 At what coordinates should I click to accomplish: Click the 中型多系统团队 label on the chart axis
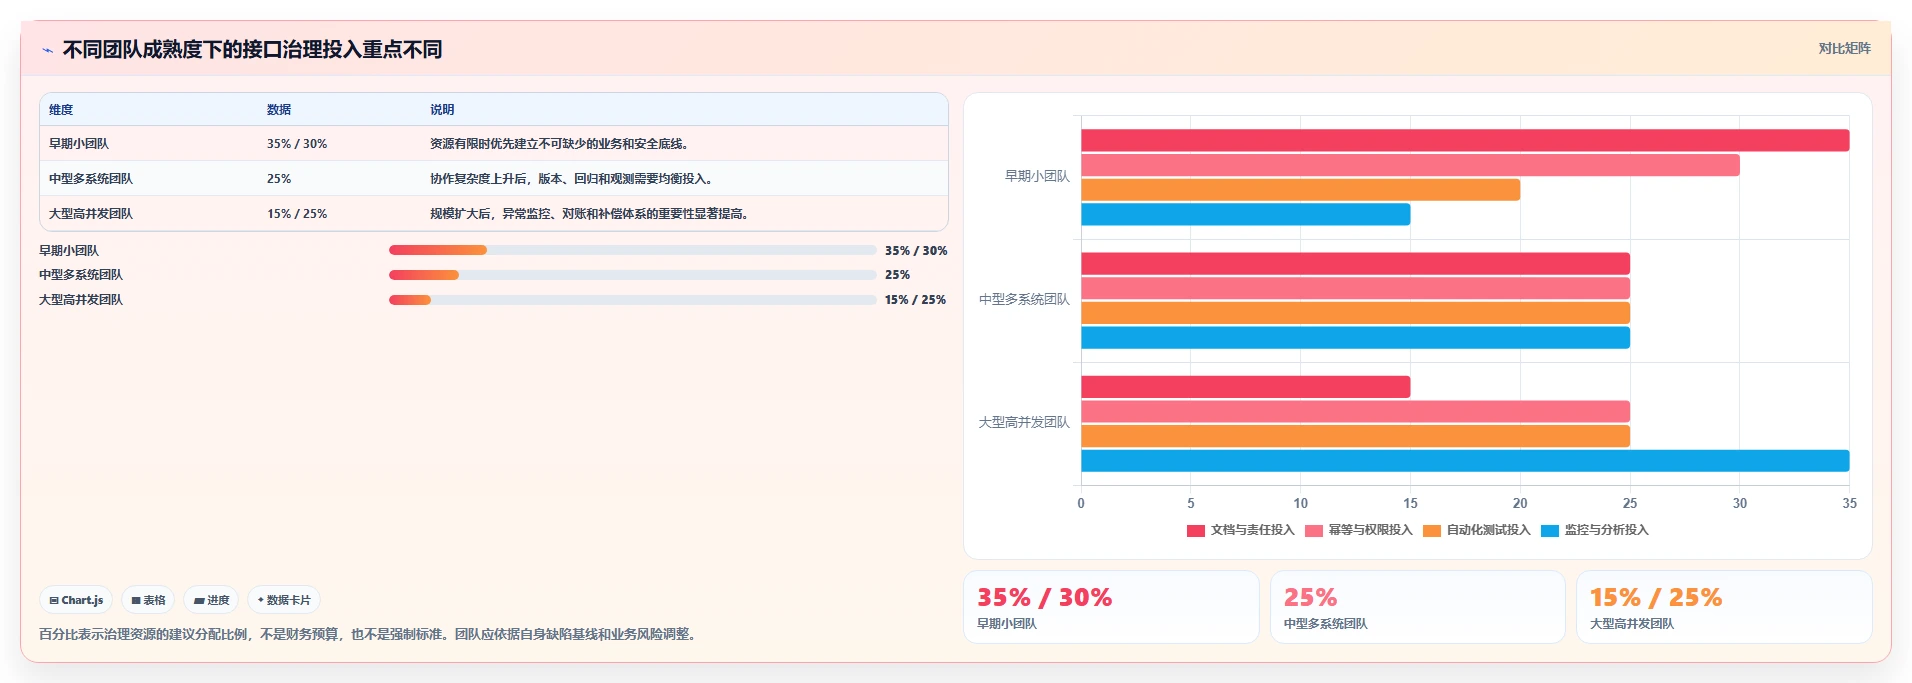(1024, 299)
